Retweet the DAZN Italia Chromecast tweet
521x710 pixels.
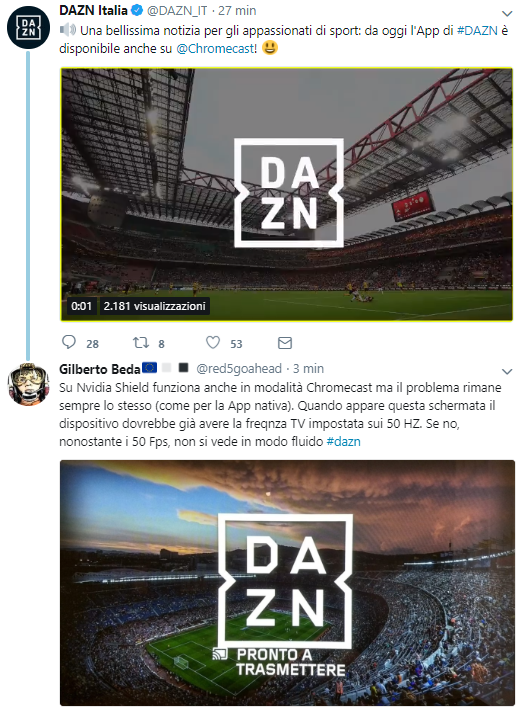point(141,342)
